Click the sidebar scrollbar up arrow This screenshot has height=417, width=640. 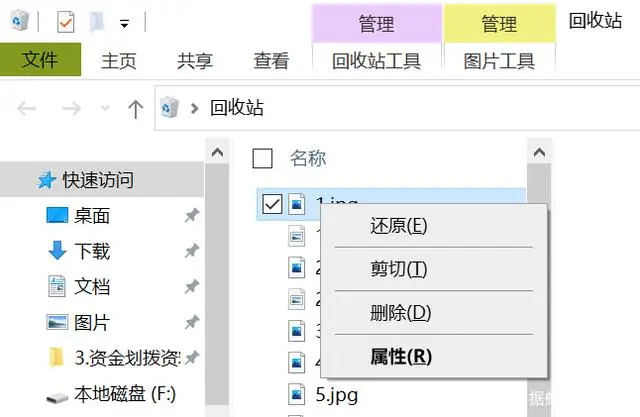(x=216, y=151)
